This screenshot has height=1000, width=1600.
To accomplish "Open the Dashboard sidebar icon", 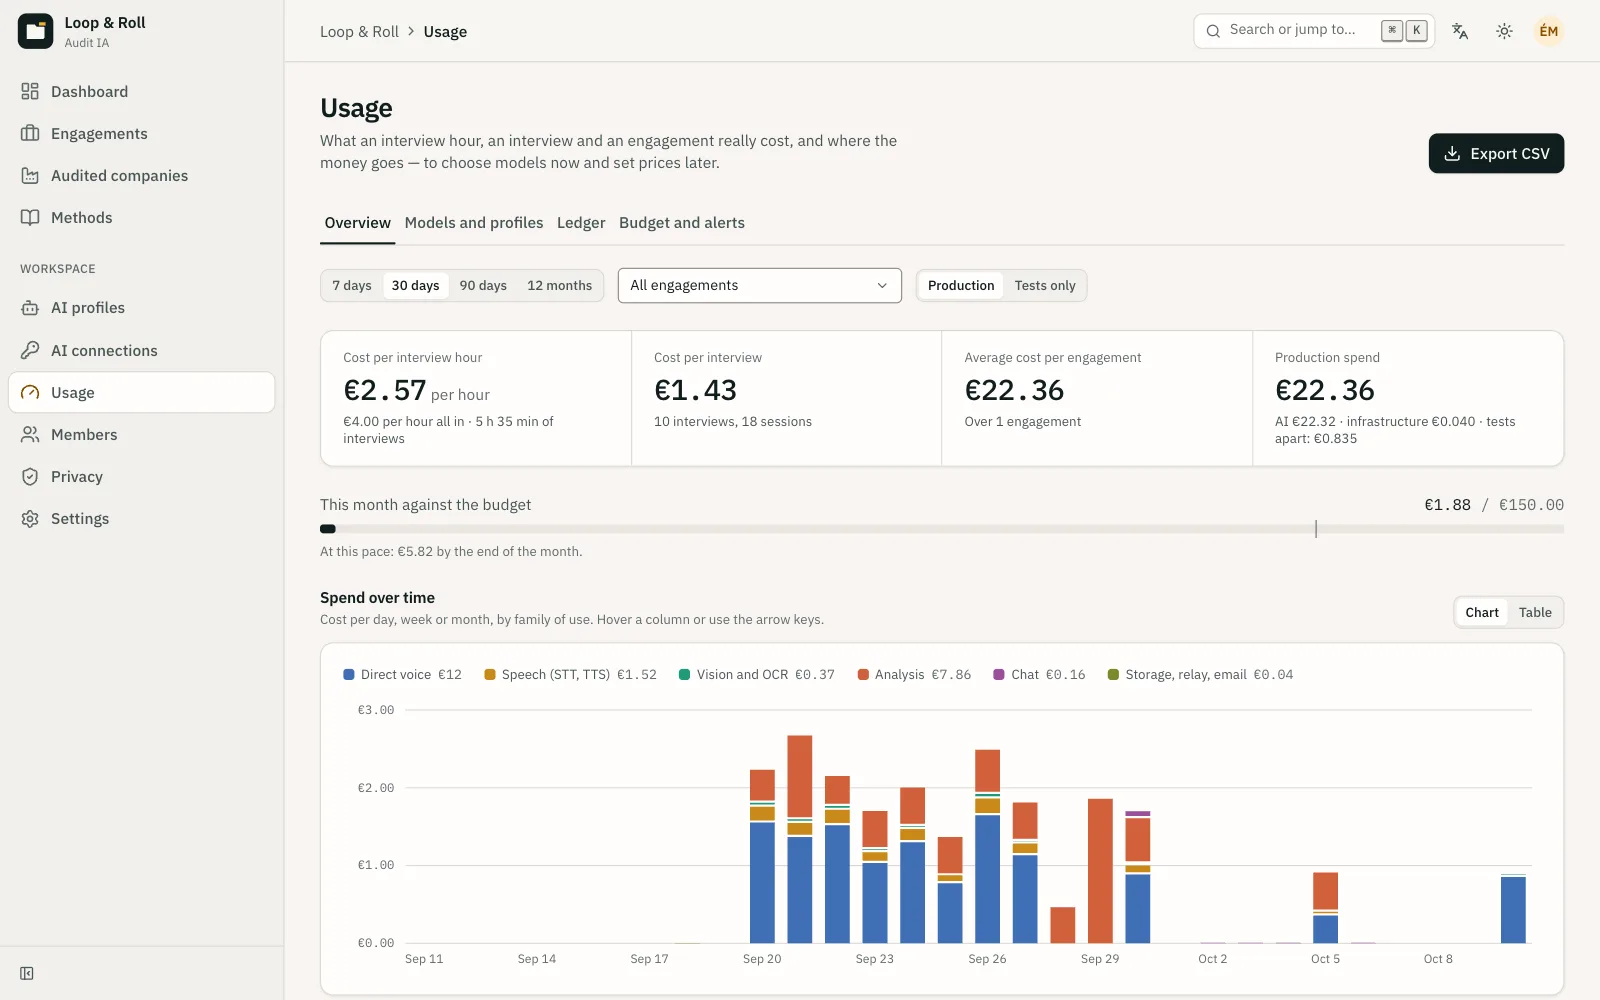I will [x=30, y=91].
